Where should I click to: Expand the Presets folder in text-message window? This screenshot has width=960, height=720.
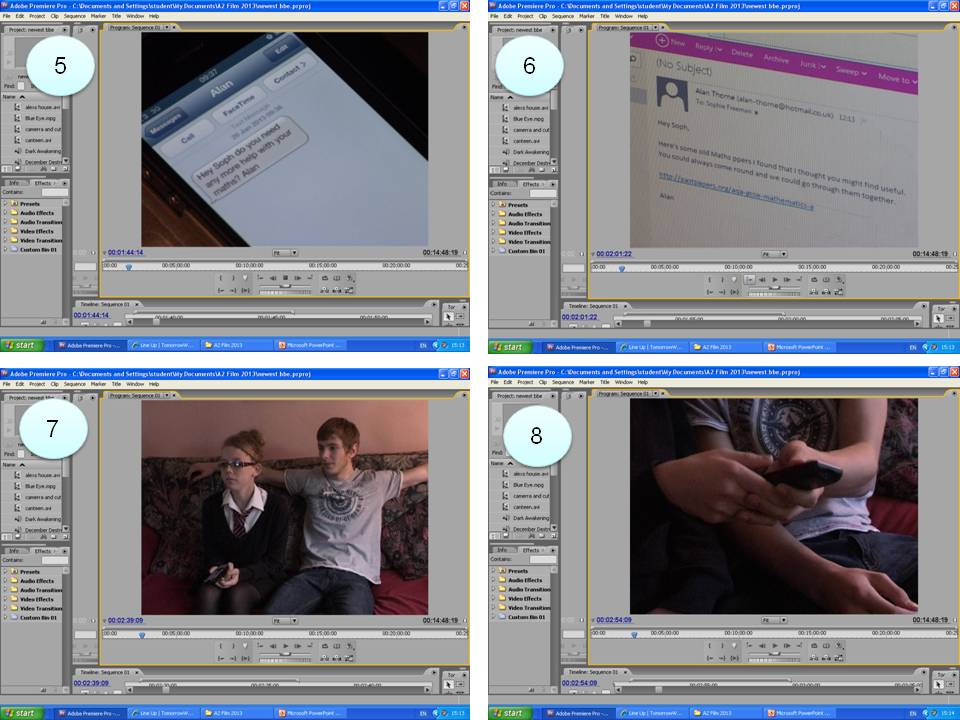[6, 203]
